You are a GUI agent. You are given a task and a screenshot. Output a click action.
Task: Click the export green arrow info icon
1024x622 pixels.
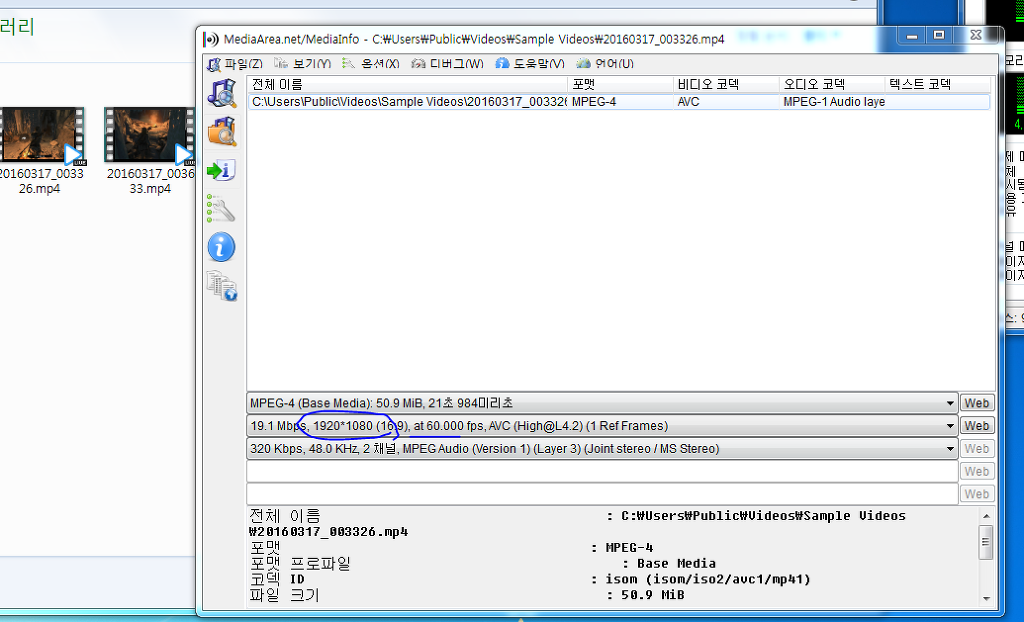click(221, 171)
